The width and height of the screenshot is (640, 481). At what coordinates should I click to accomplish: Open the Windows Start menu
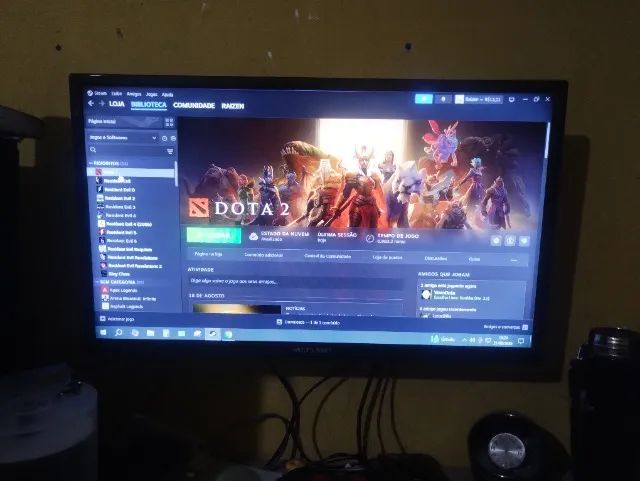[103, 332]
